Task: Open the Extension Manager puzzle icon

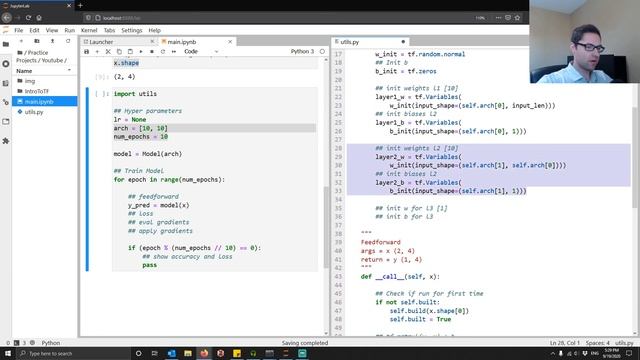Action: [6, 141]
